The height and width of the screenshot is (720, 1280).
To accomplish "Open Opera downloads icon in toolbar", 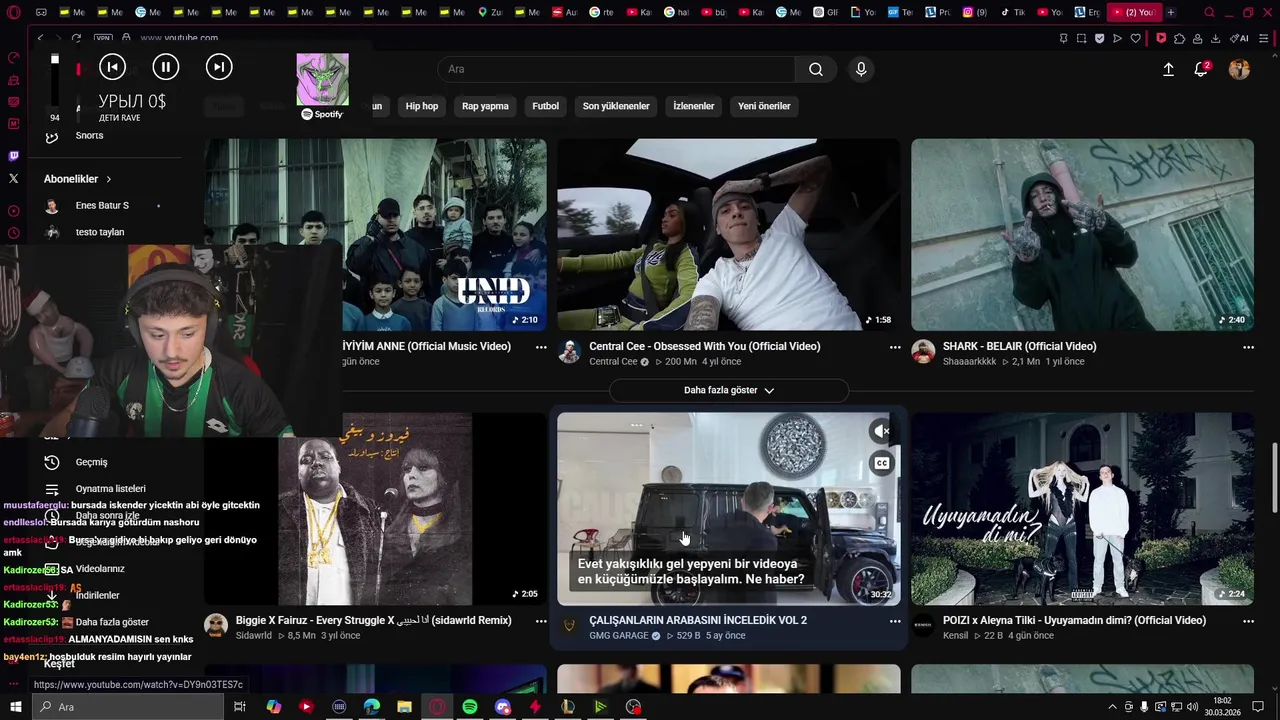I will coord(1215,38).
